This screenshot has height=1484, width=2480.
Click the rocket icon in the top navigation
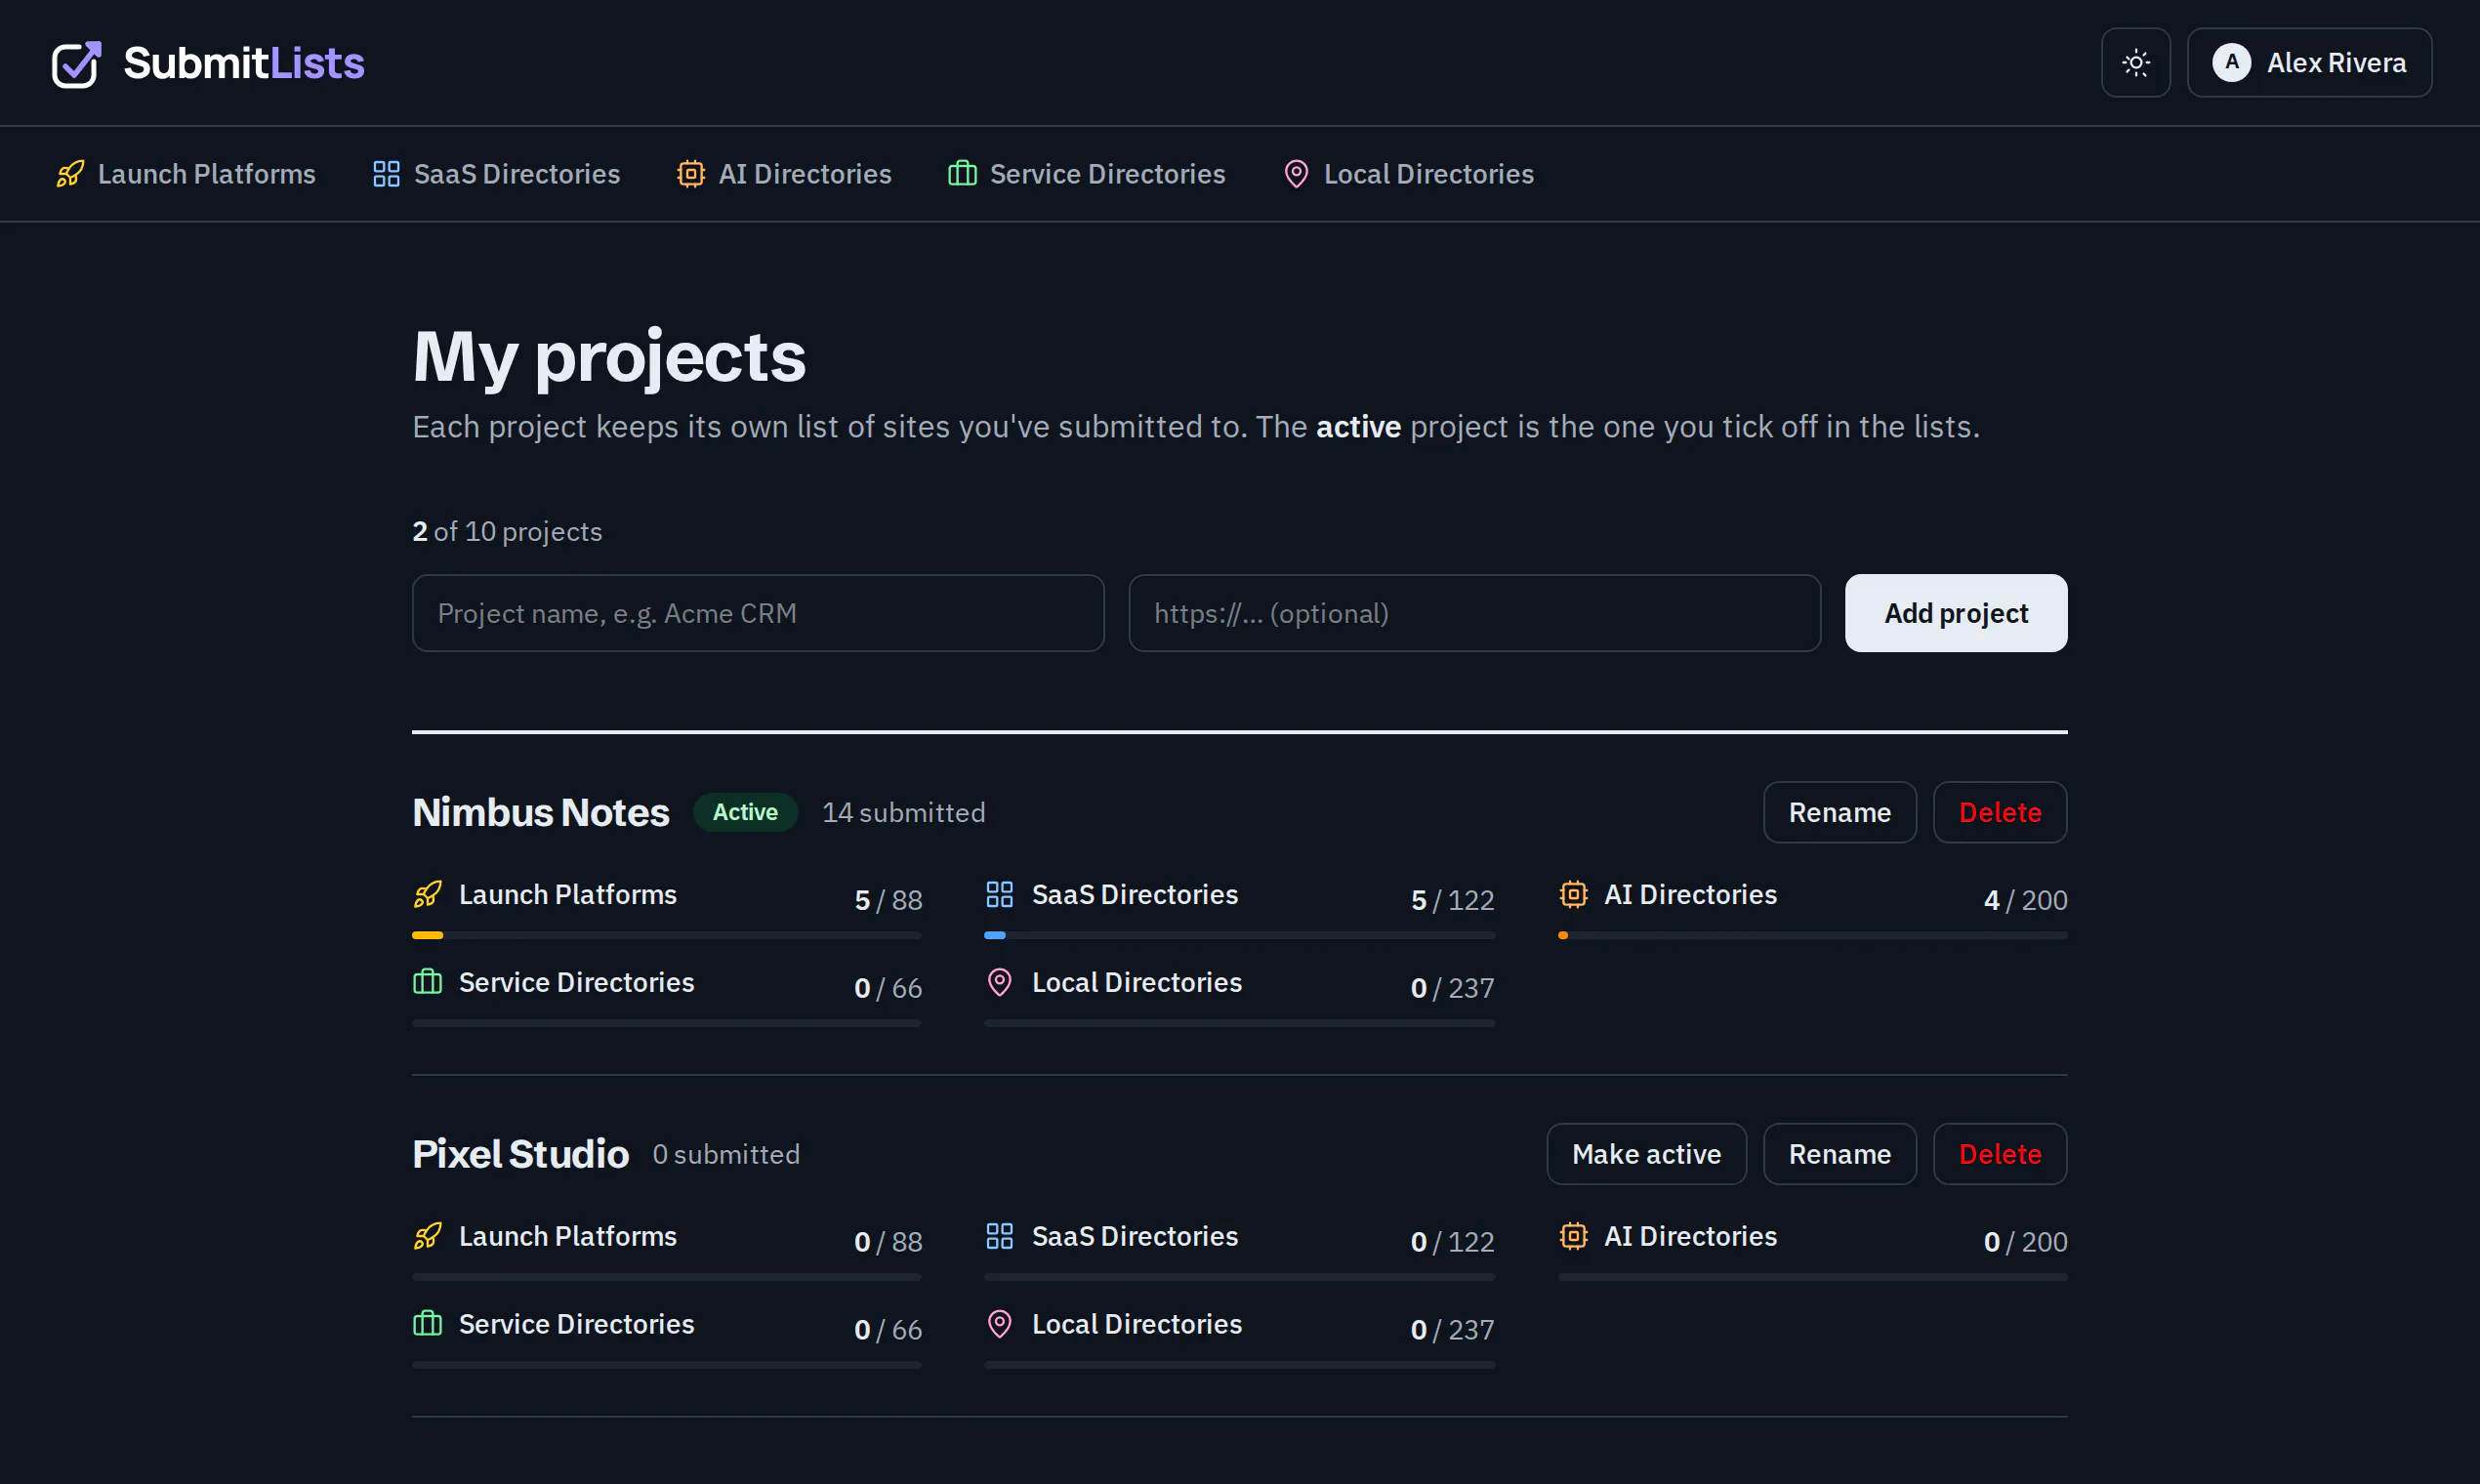click(x=70, y=174)
